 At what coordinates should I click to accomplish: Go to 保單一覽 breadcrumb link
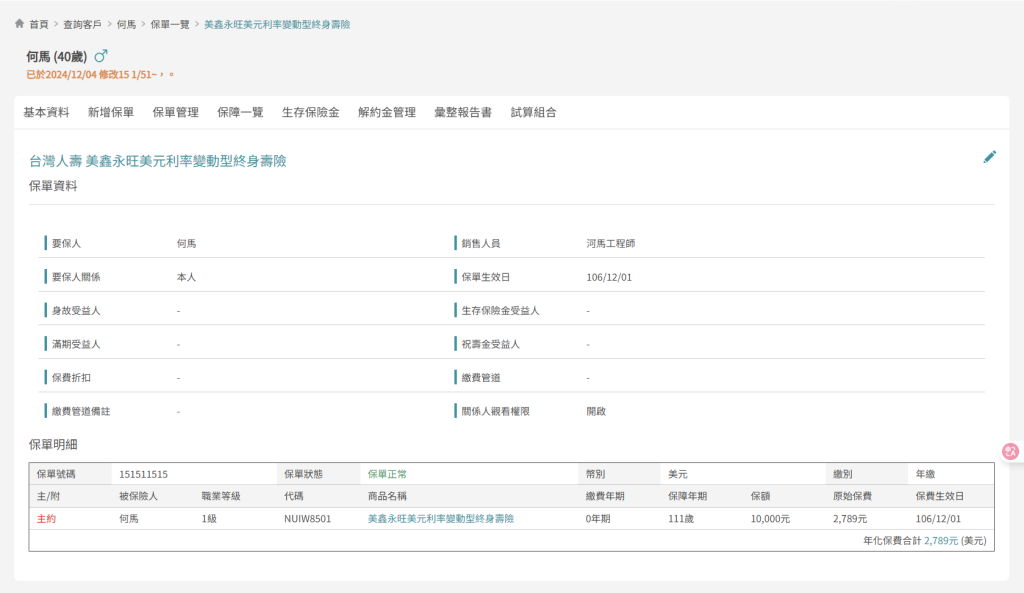[x=170, y=24]
